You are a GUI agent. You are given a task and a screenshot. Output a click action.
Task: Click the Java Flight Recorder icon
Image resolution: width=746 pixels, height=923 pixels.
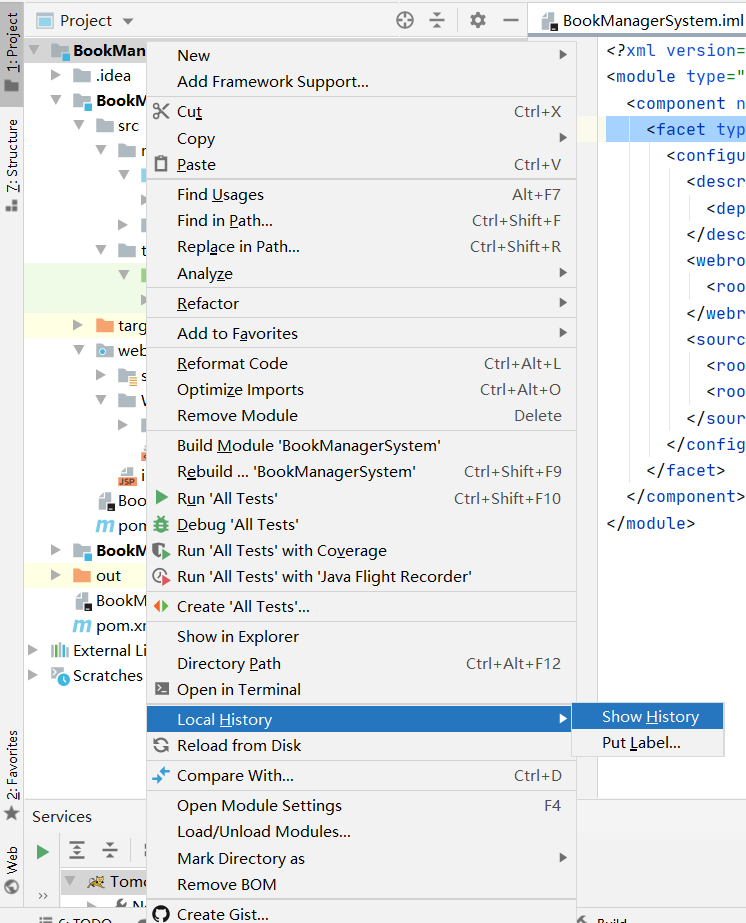coord(161,576)
